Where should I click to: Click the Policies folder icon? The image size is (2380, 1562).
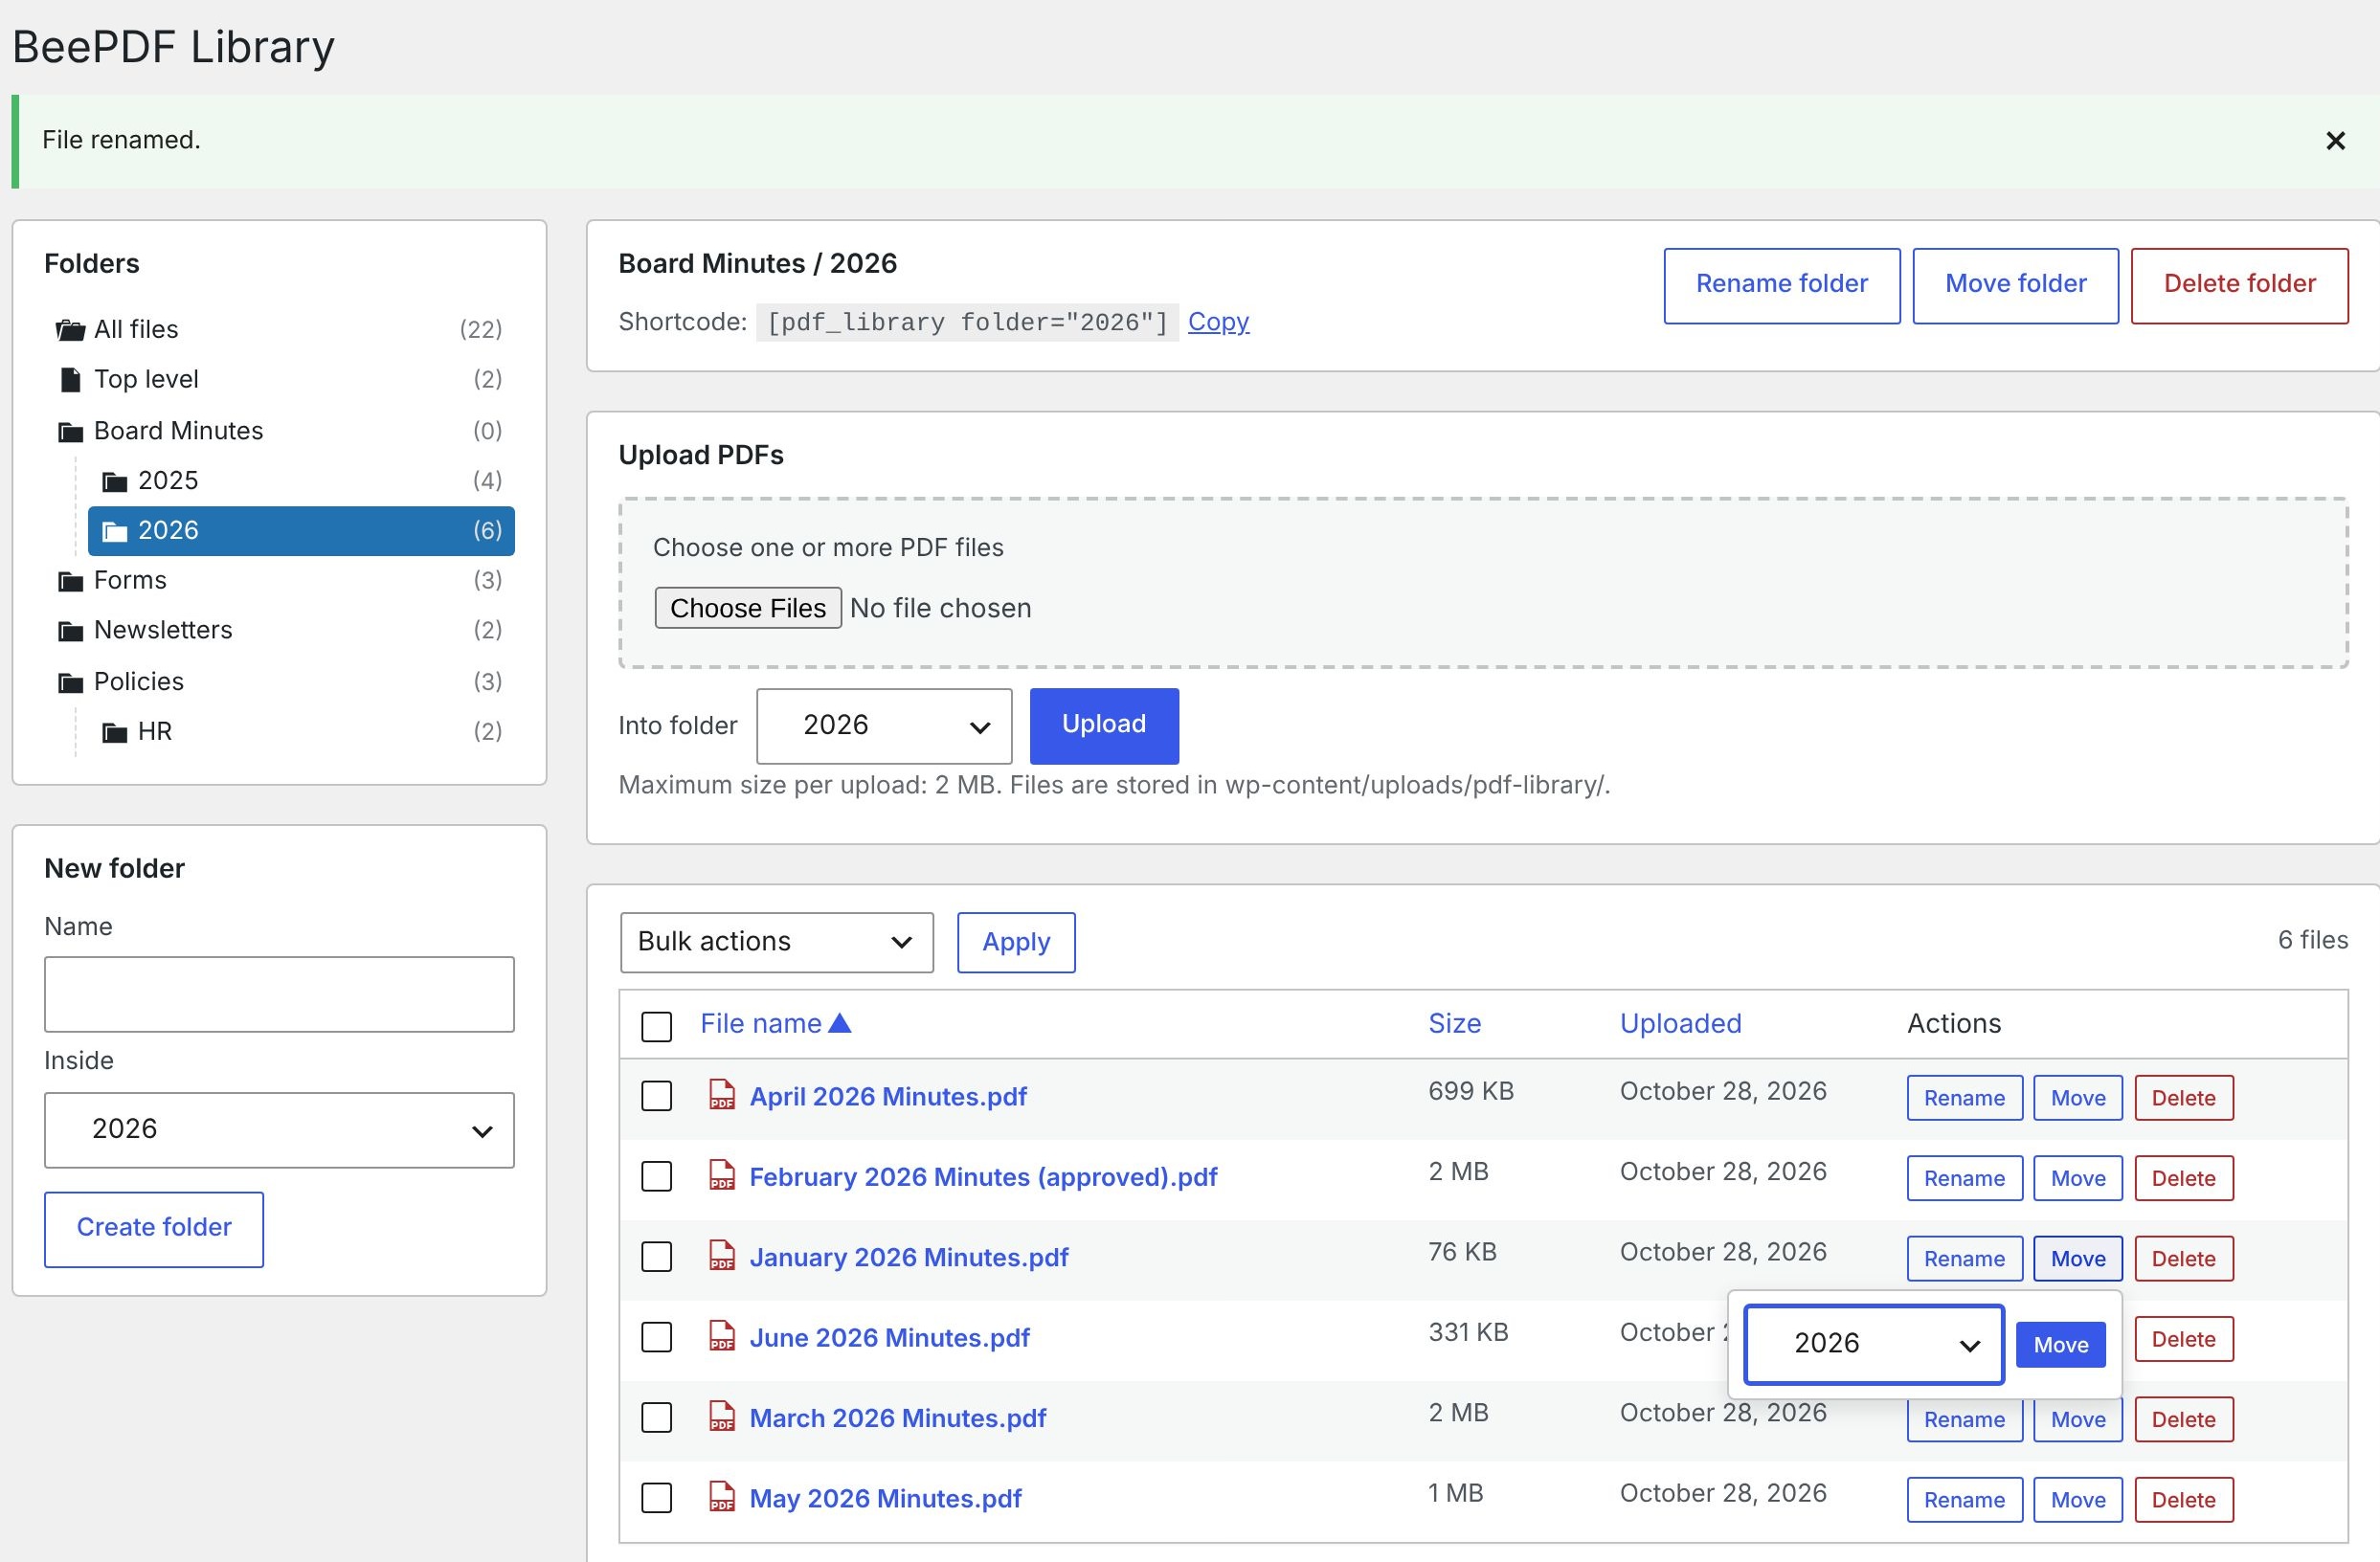coord(70,682)
